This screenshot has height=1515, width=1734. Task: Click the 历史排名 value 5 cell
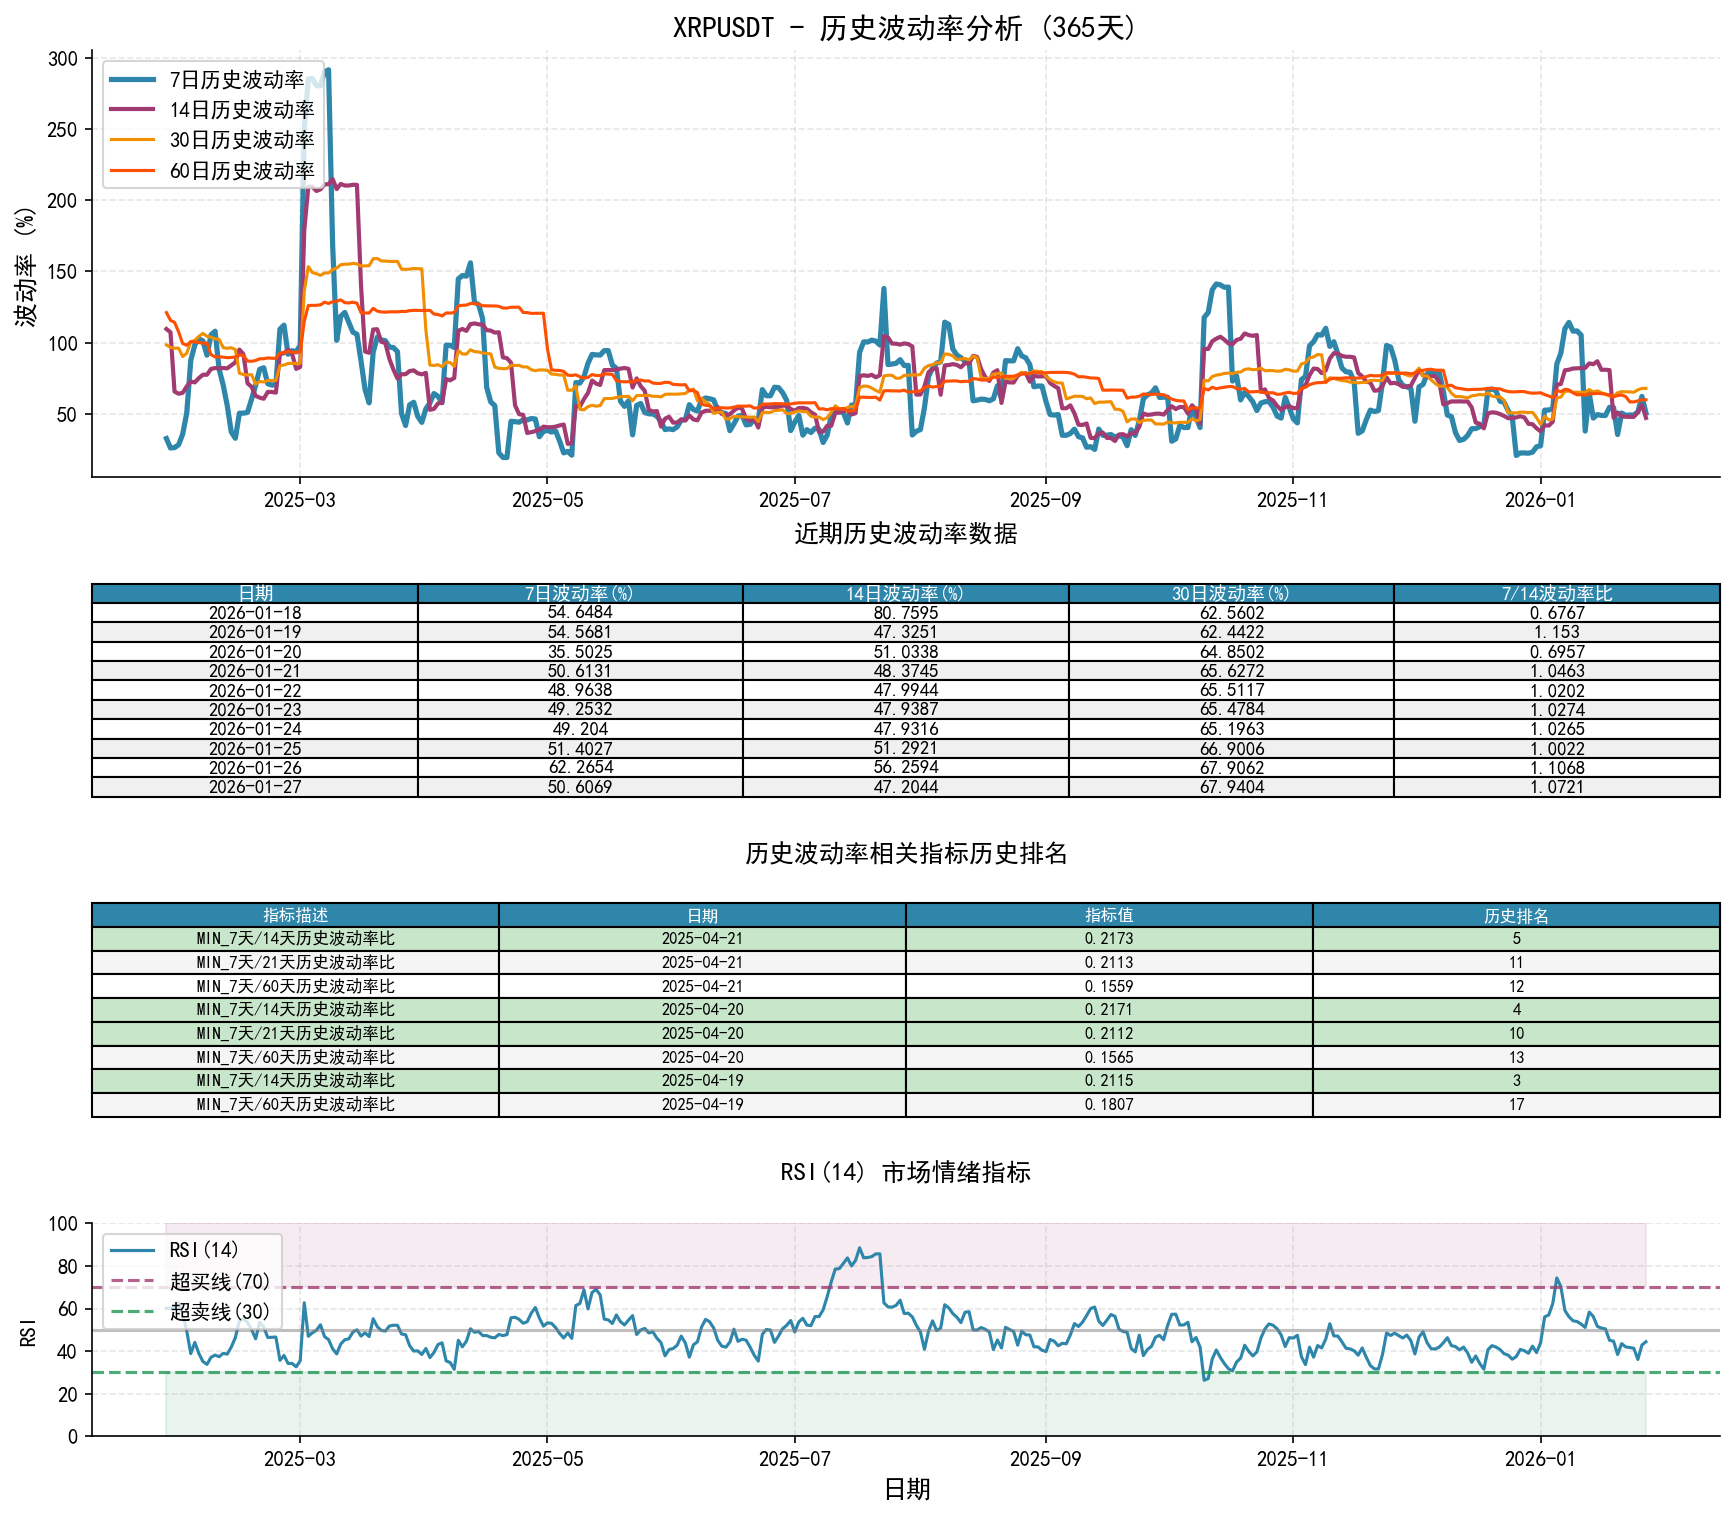(1516, 937)
